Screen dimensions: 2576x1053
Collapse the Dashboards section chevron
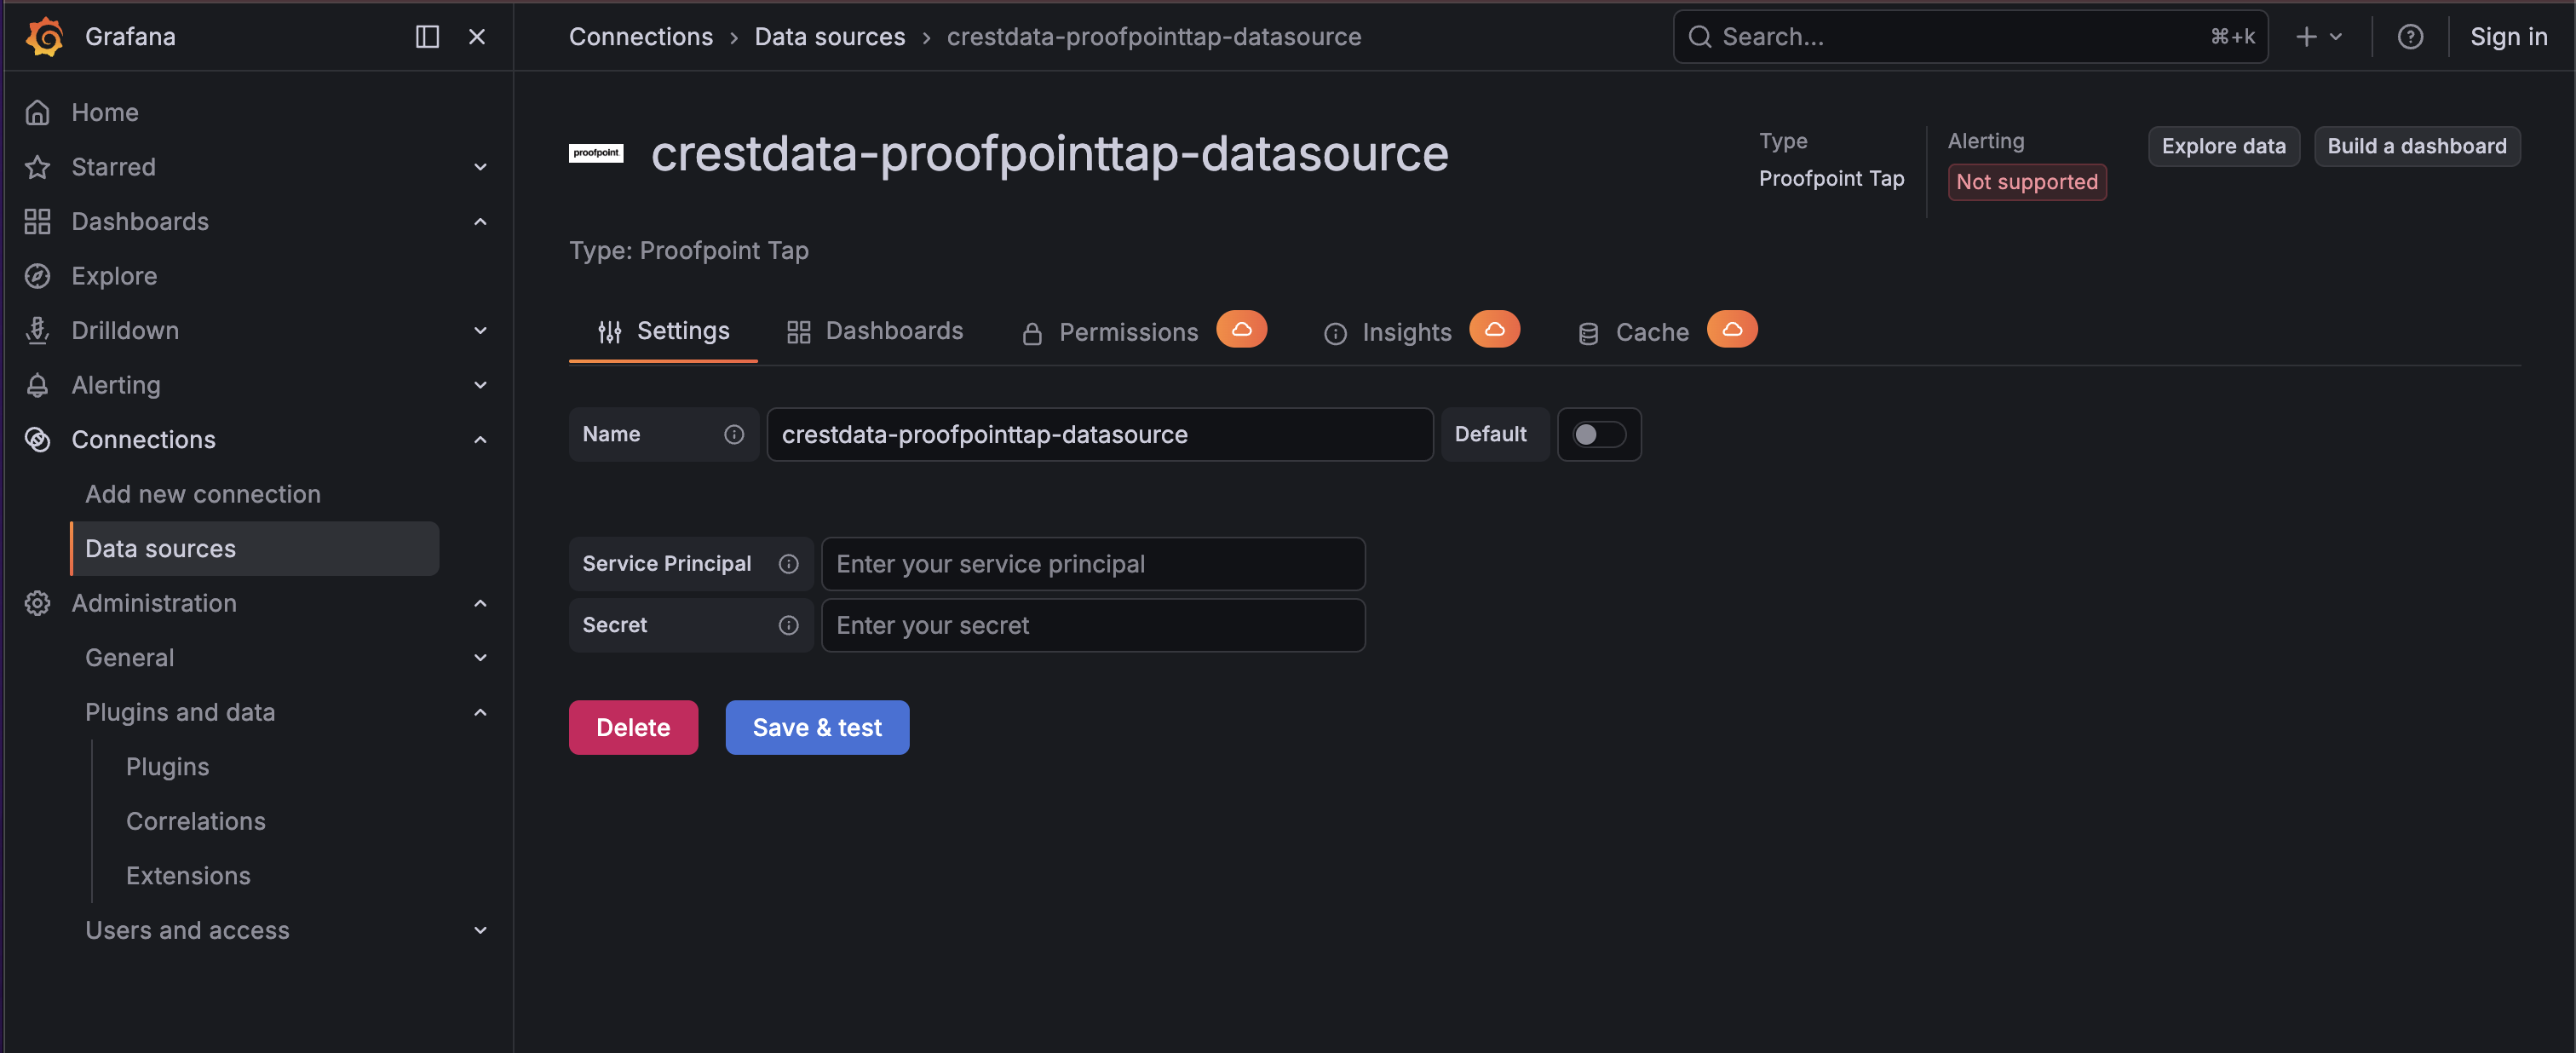tap(480, 221)
